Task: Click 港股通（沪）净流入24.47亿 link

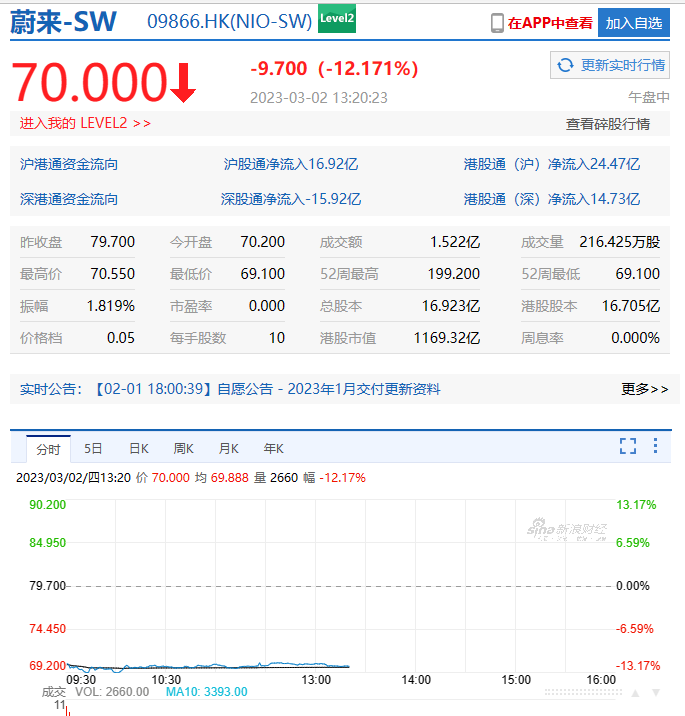Action: click(552, 164)
